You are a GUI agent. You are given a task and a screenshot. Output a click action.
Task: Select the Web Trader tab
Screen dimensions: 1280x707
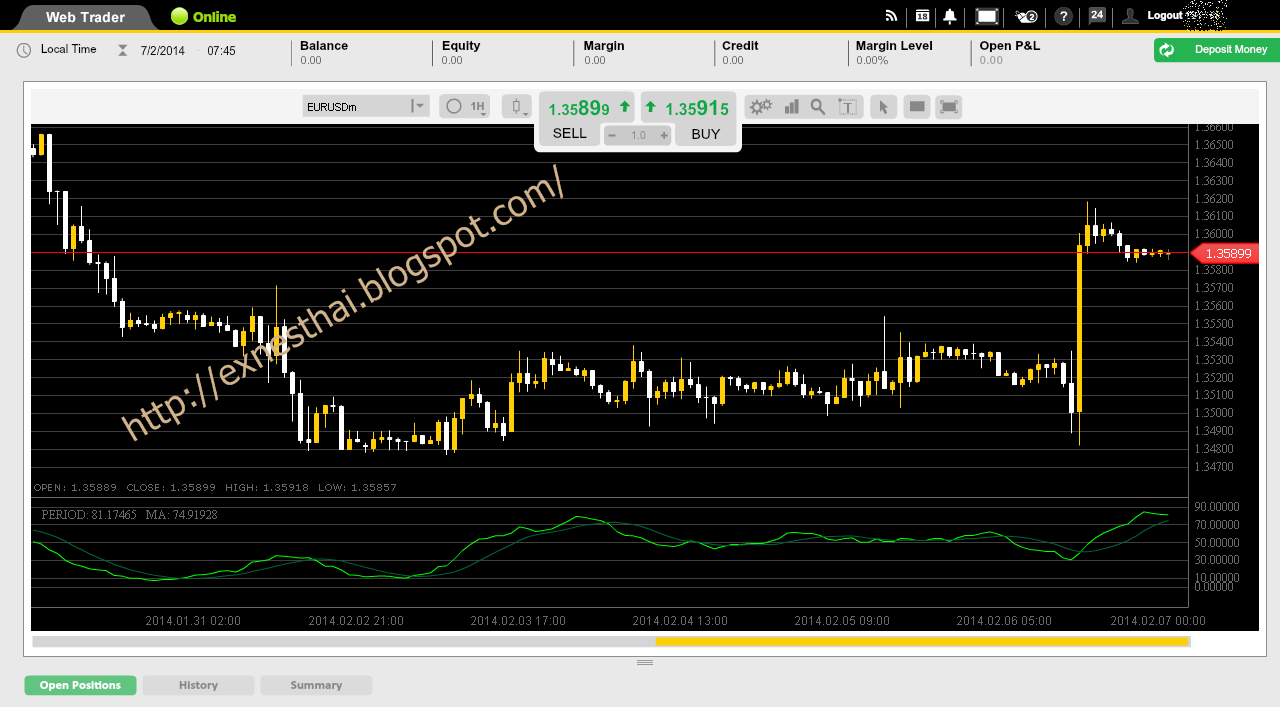pos(86,17)
